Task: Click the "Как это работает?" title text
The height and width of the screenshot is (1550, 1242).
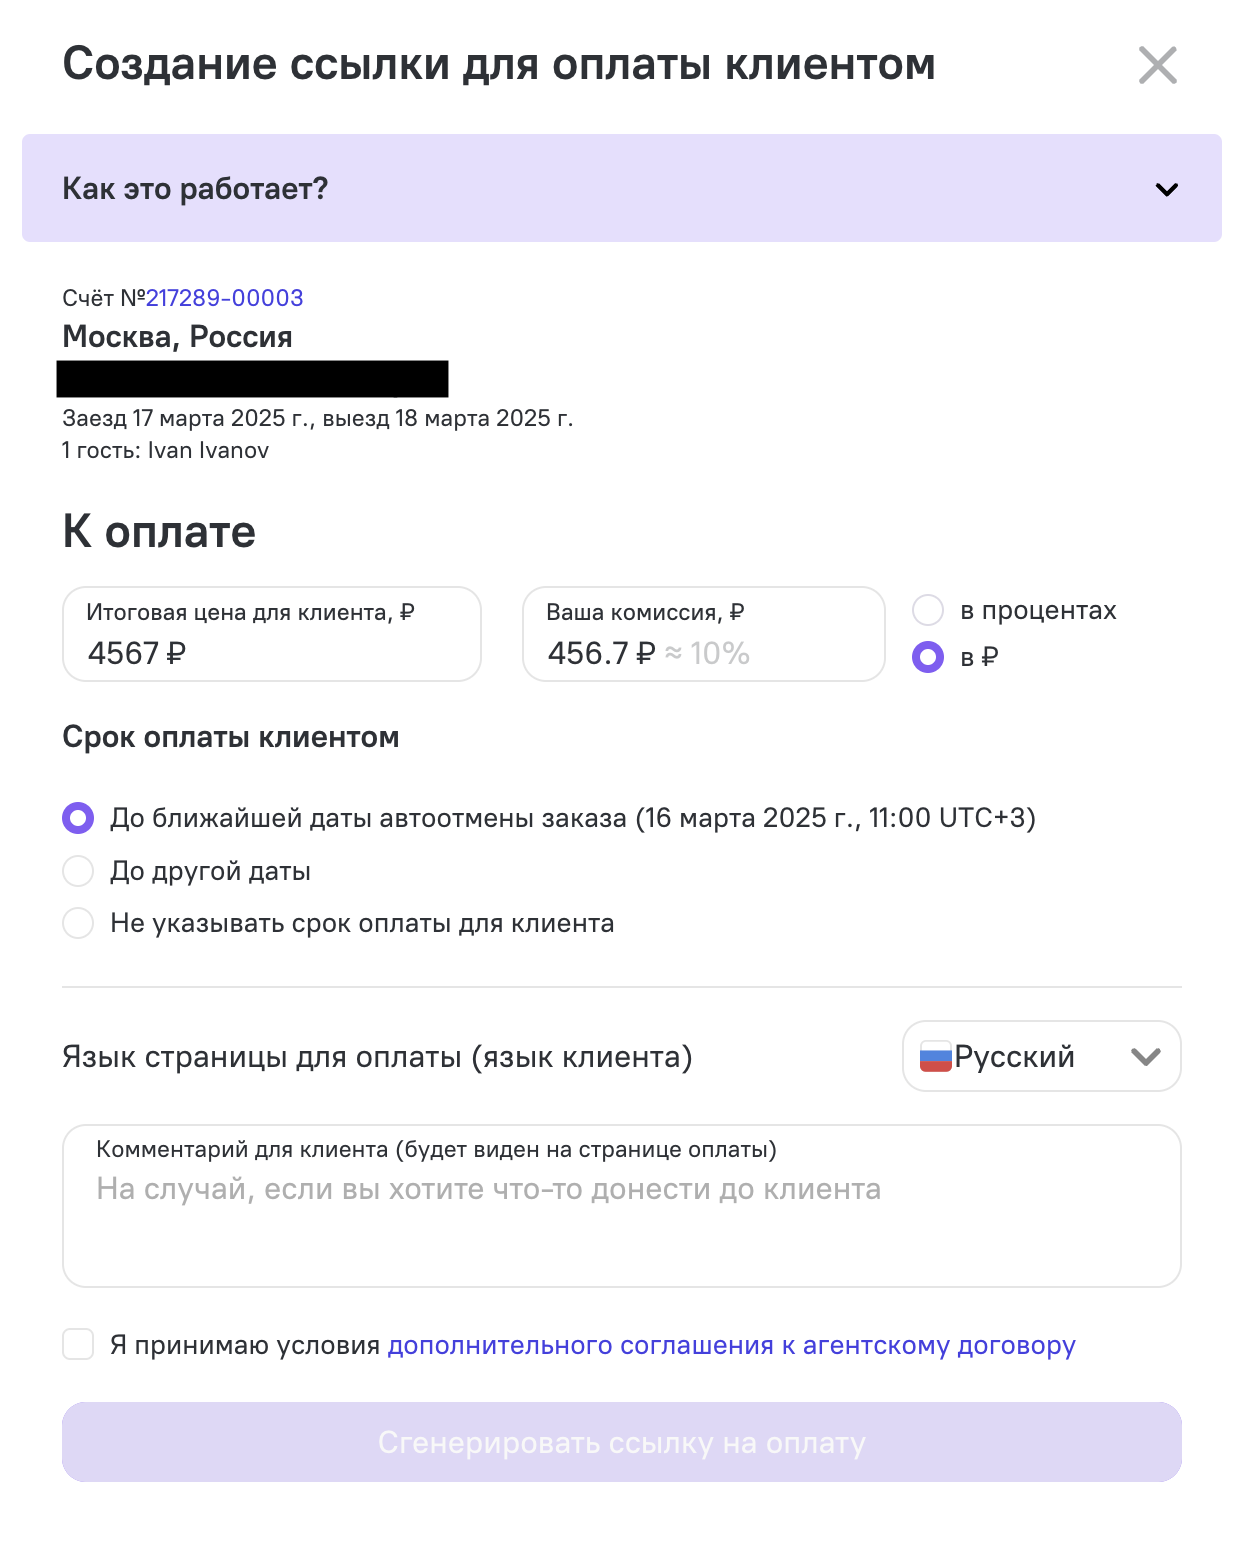Action: [x=195, y=189]
